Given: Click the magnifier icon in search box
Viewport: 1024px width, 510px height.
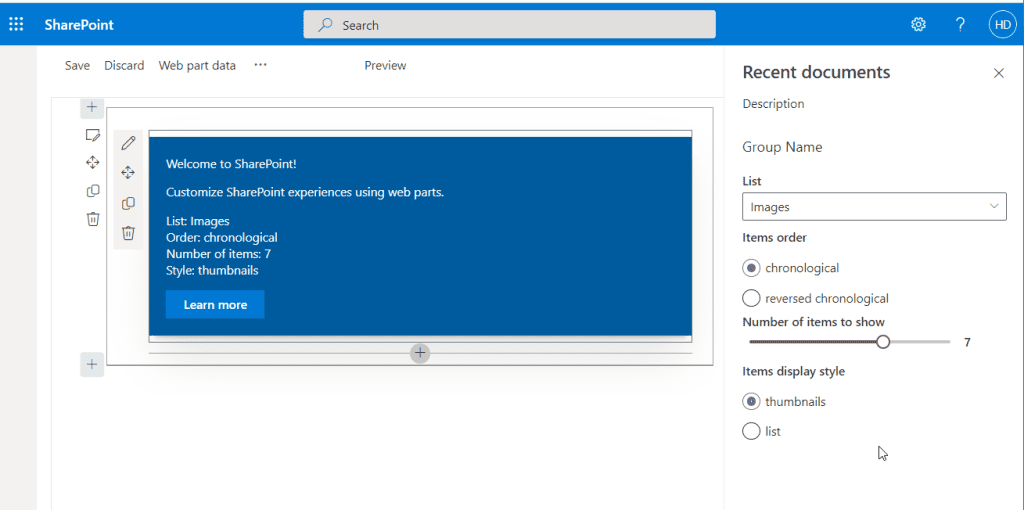Looking at the screenshot, I should tap(325, 25).
